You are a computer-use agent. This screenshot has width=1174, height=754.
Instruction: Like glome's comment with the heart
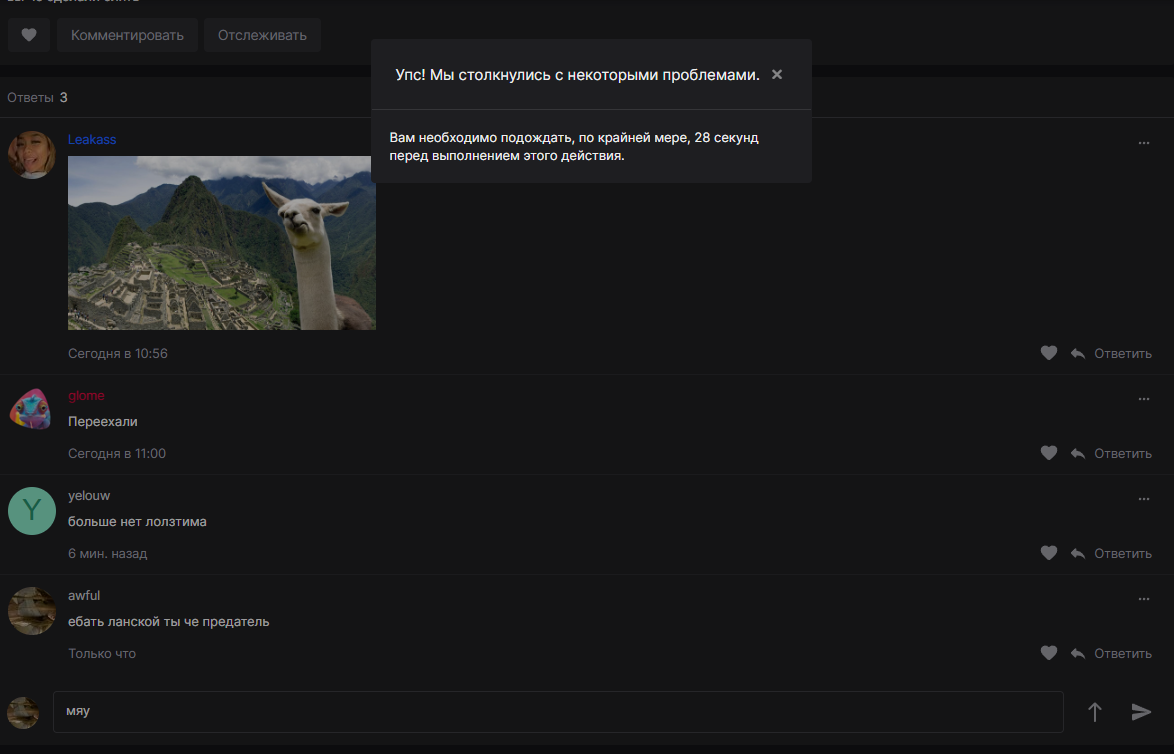coord(1048,453)
